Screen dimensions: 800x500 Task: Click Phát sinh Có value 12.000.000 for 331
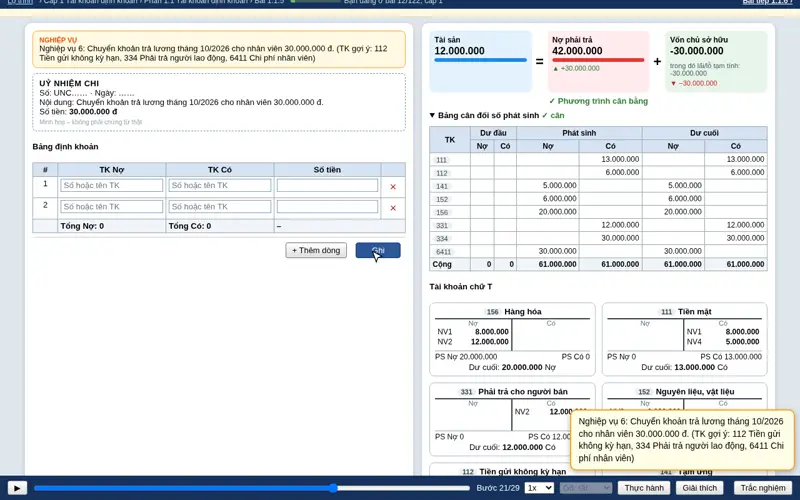620,225
